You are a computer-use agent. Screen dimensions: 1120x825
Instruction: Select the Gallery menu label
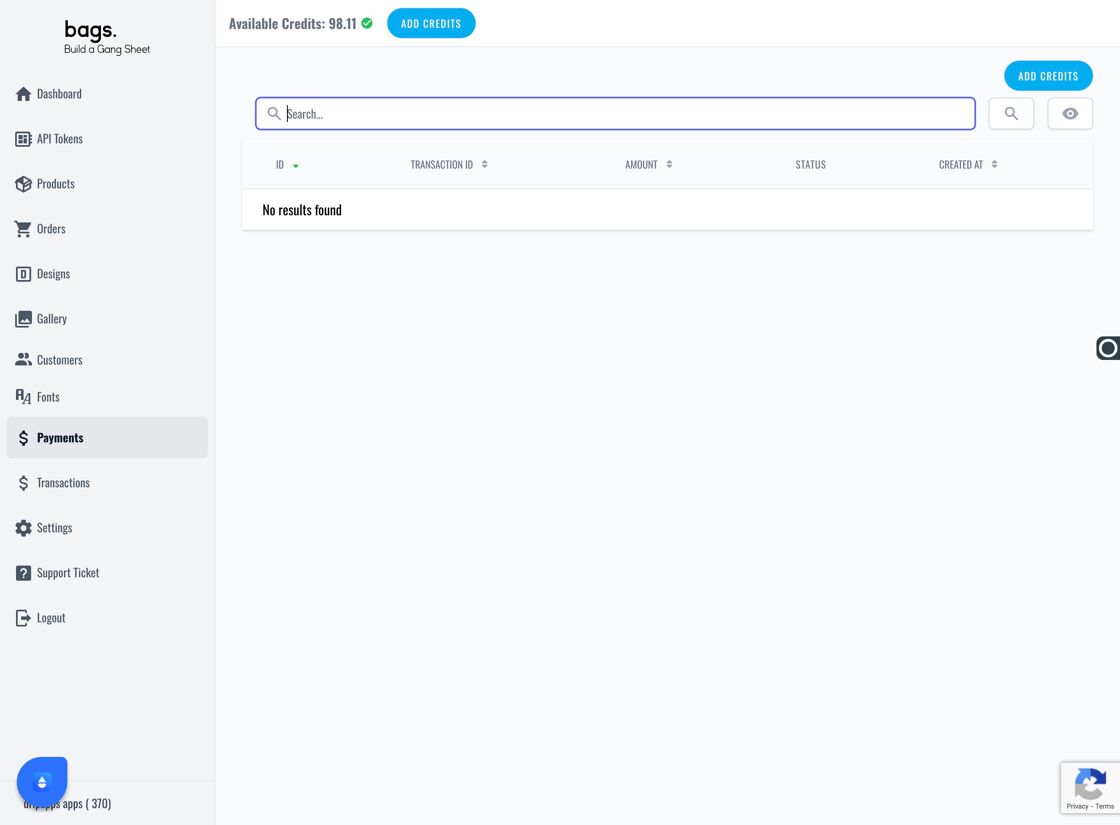52,319
